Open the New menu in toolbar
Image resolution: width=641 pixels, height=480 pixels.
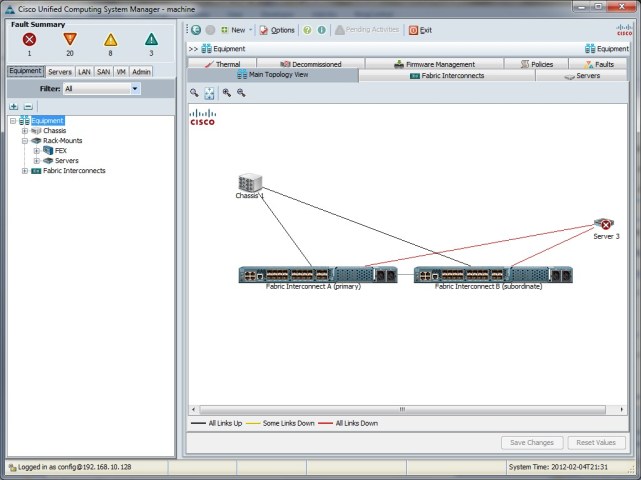[236, 30]
